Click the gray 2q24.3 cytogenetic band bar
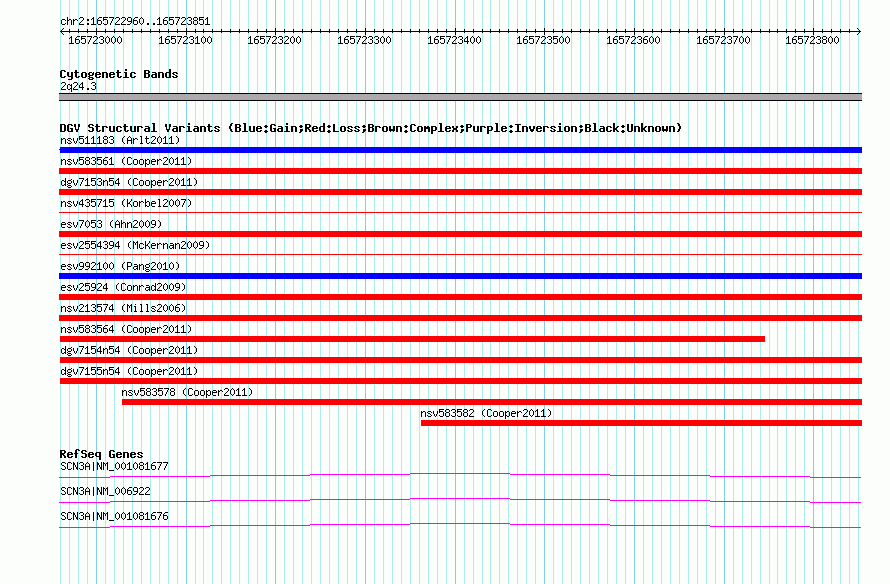 coord(460,97)
